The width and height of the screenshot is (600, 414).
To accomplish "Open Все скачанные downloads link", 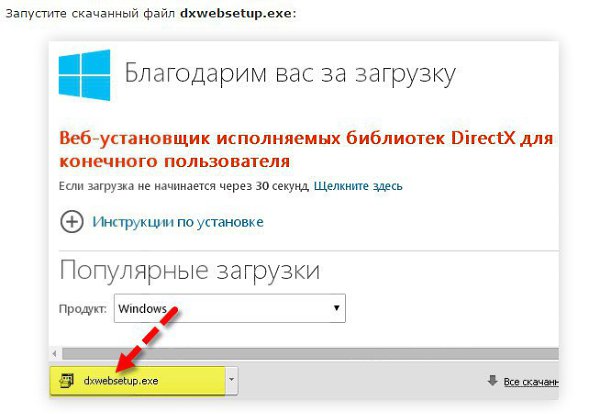I will [x=529, y=381].
